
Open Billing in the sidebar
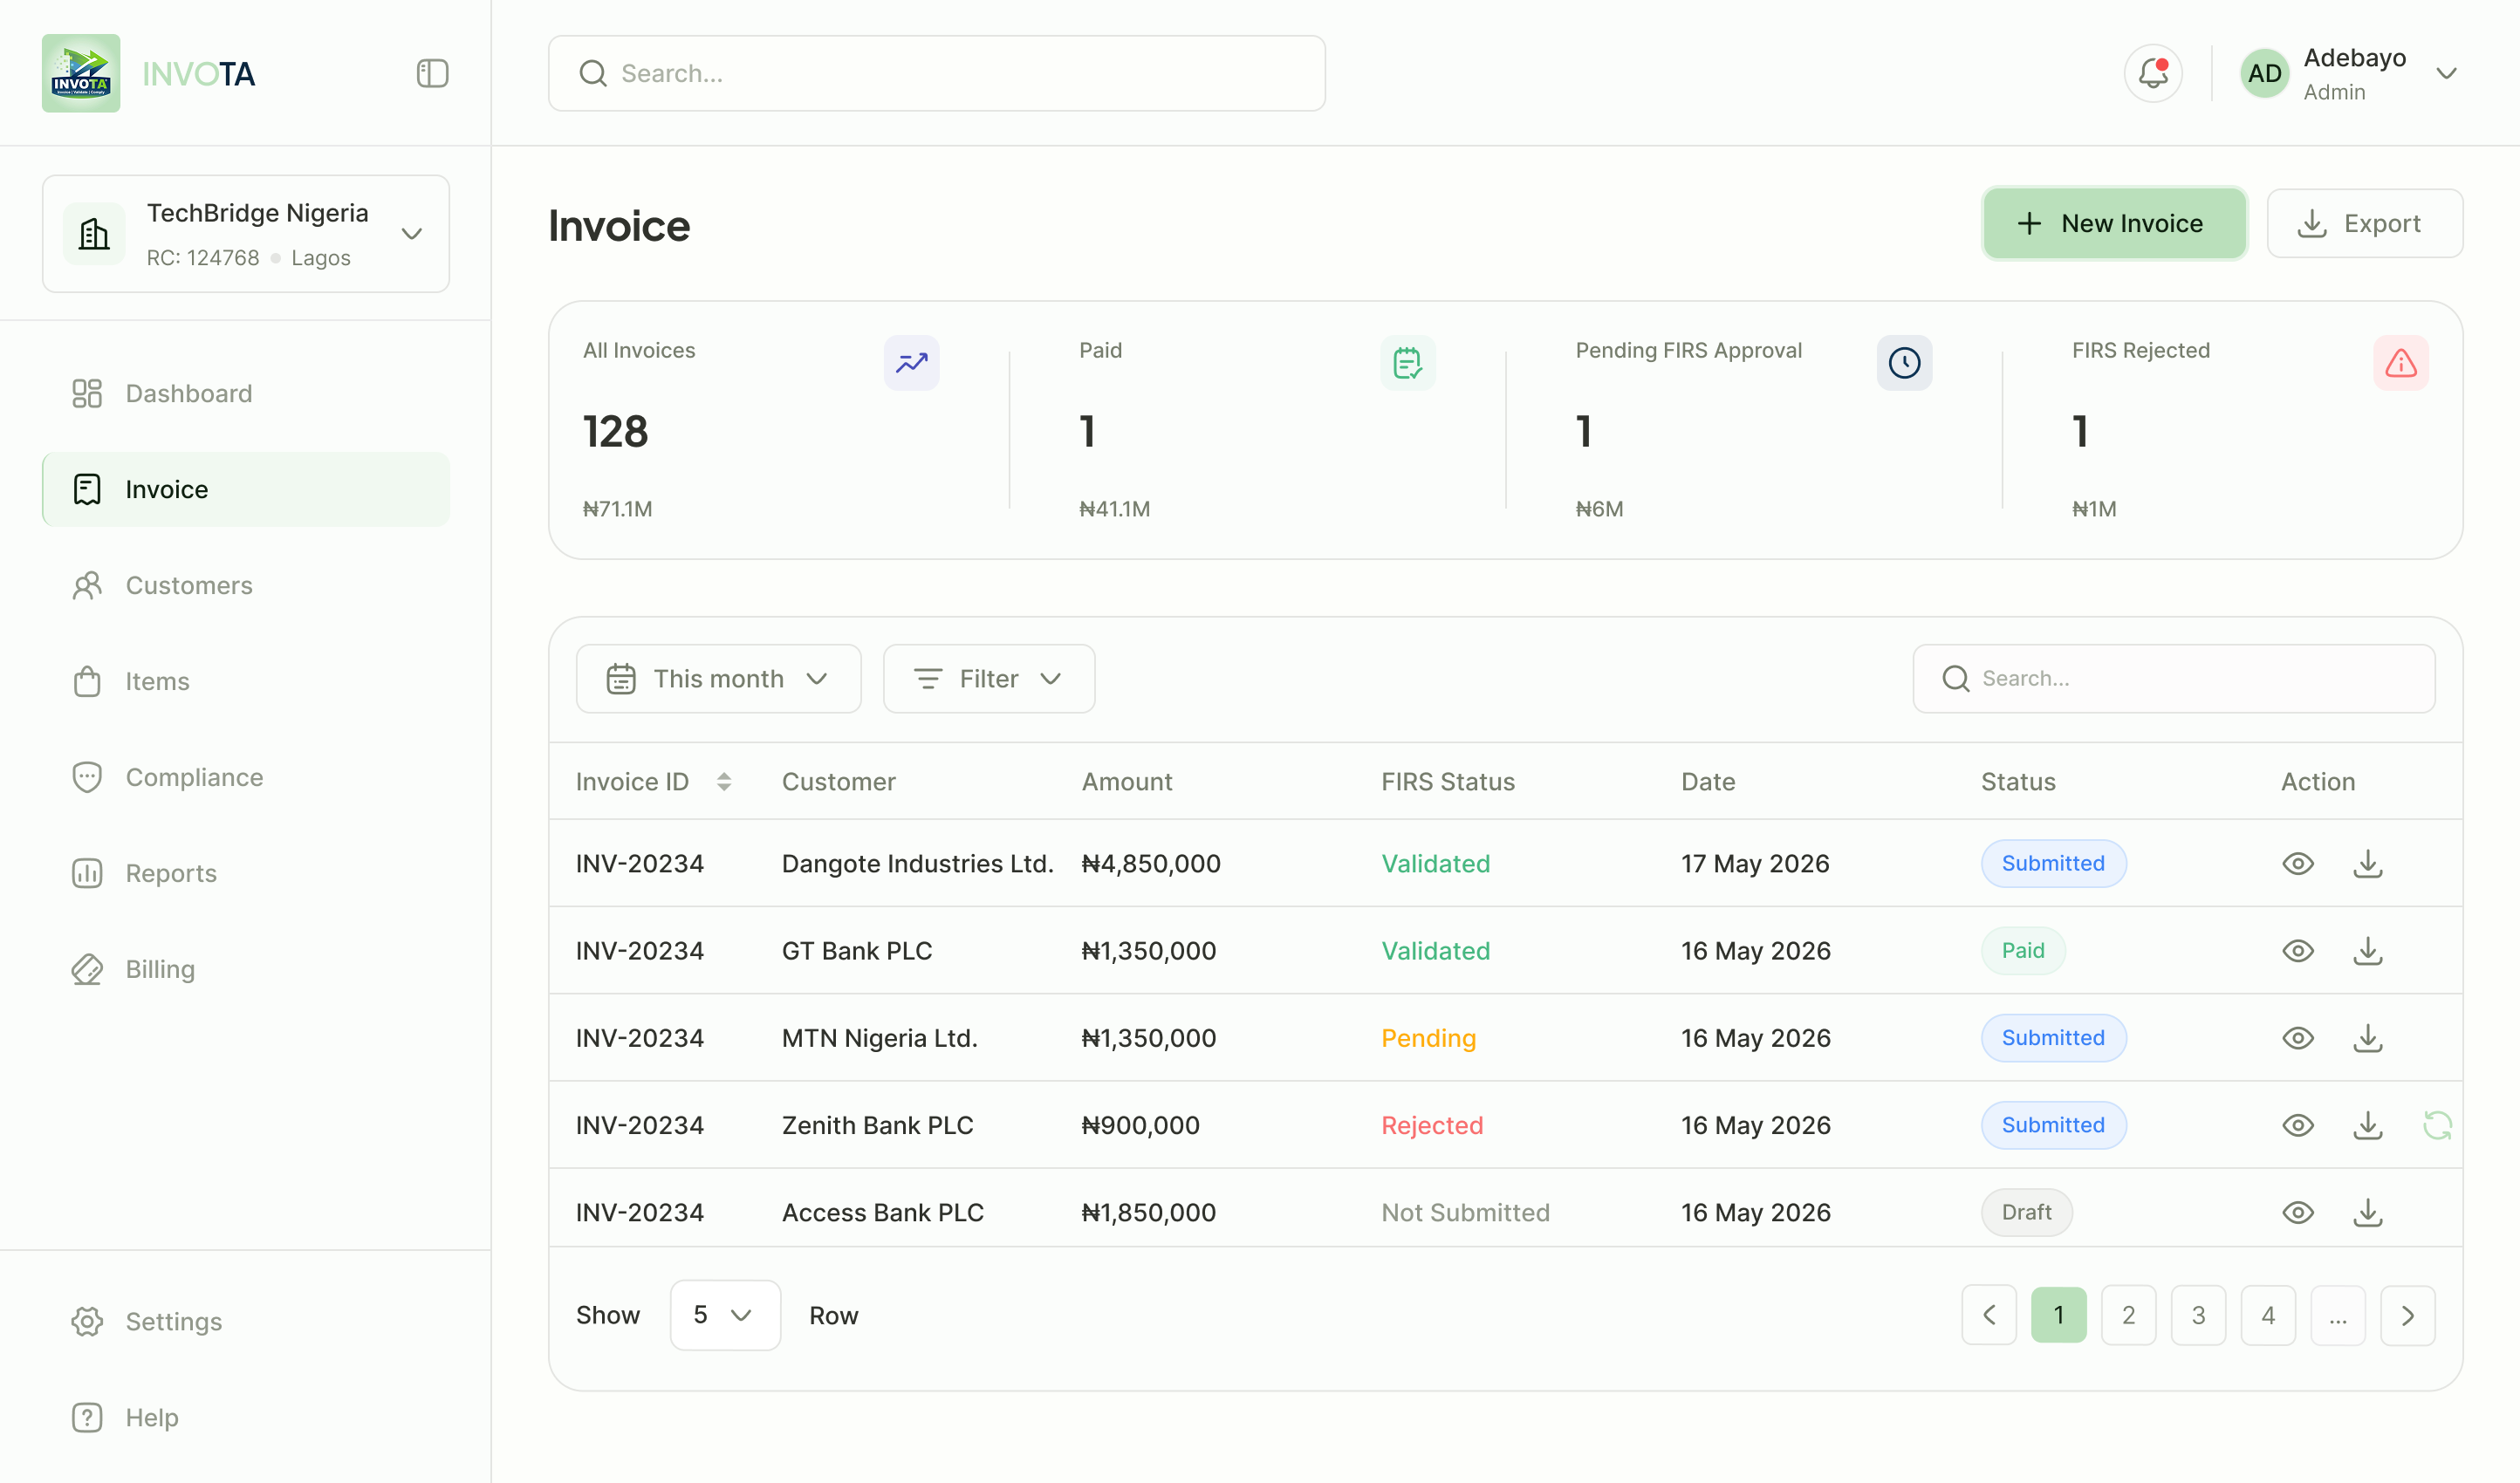246,969
